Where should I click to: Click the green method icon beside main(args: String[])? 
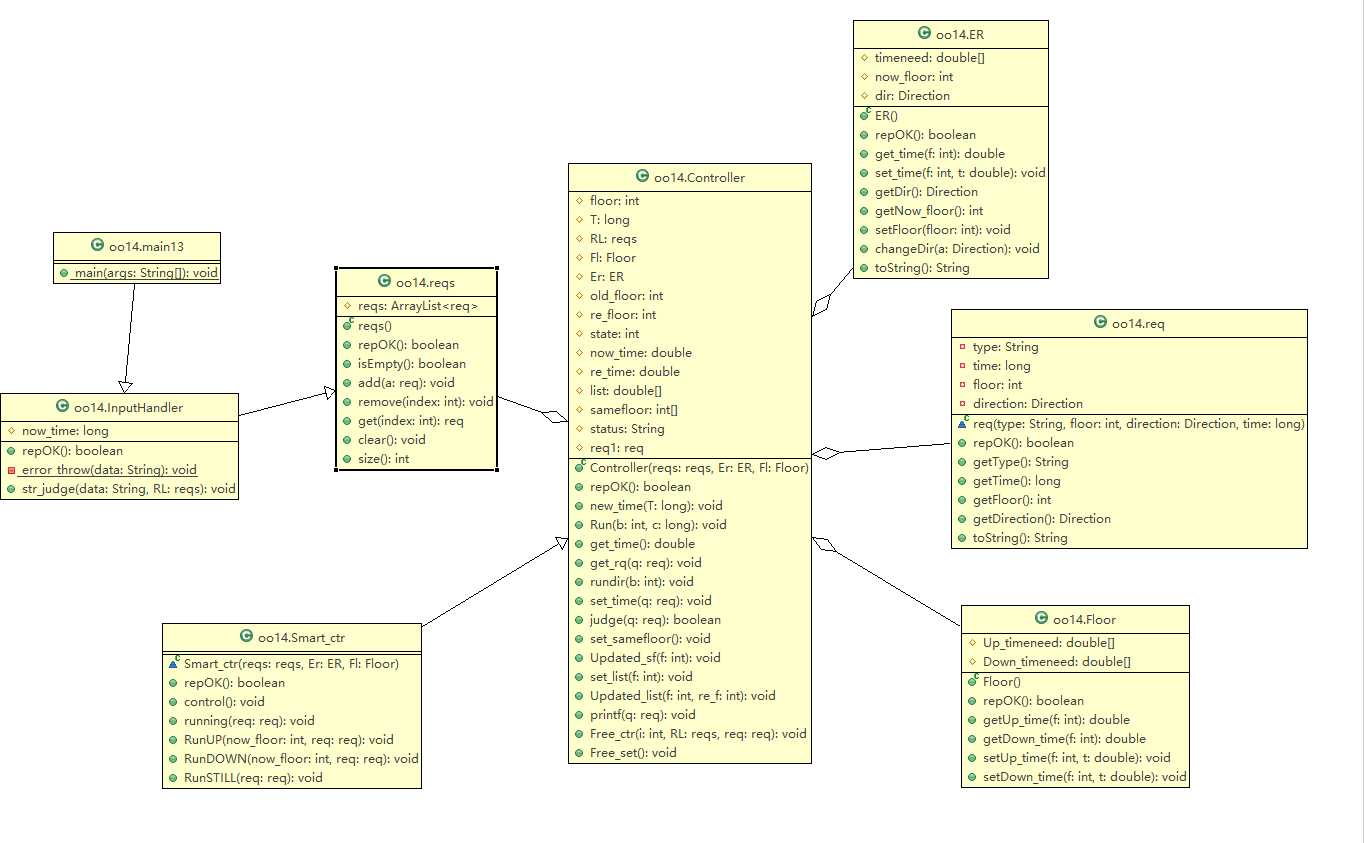pos(64,273)
